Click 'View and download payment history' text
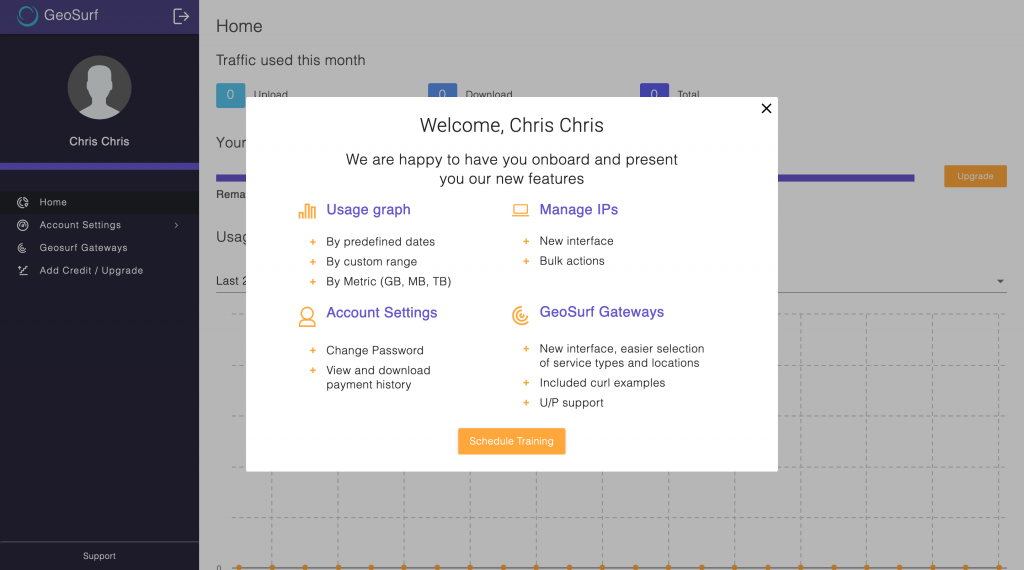 pos(378,377)
